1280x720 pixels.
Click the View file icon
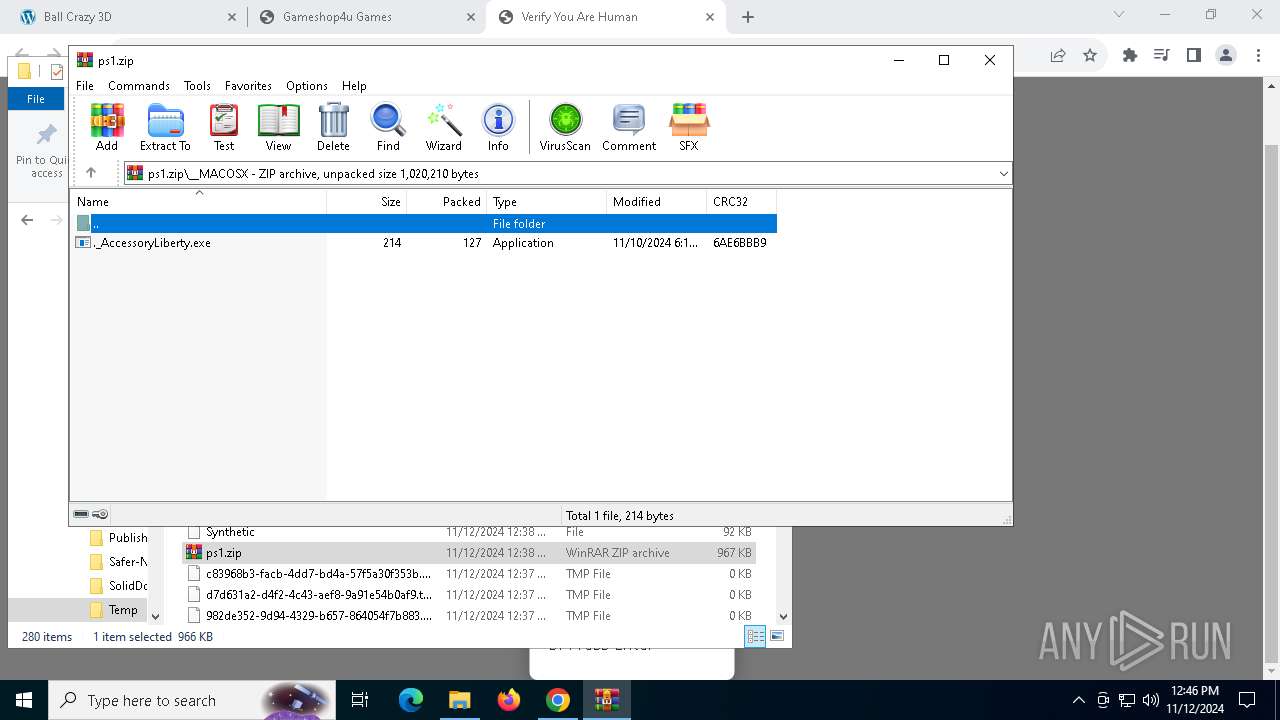(x=278, y=127)
